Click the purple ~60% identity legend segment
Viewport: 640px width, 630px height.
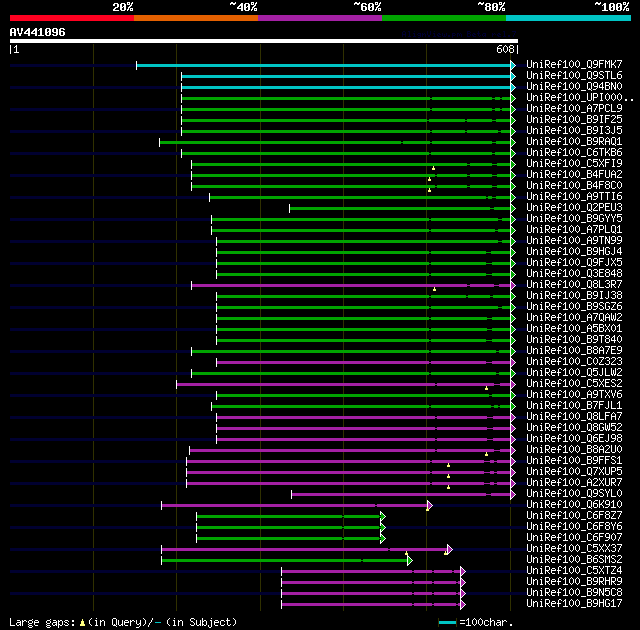click(320, 18)
